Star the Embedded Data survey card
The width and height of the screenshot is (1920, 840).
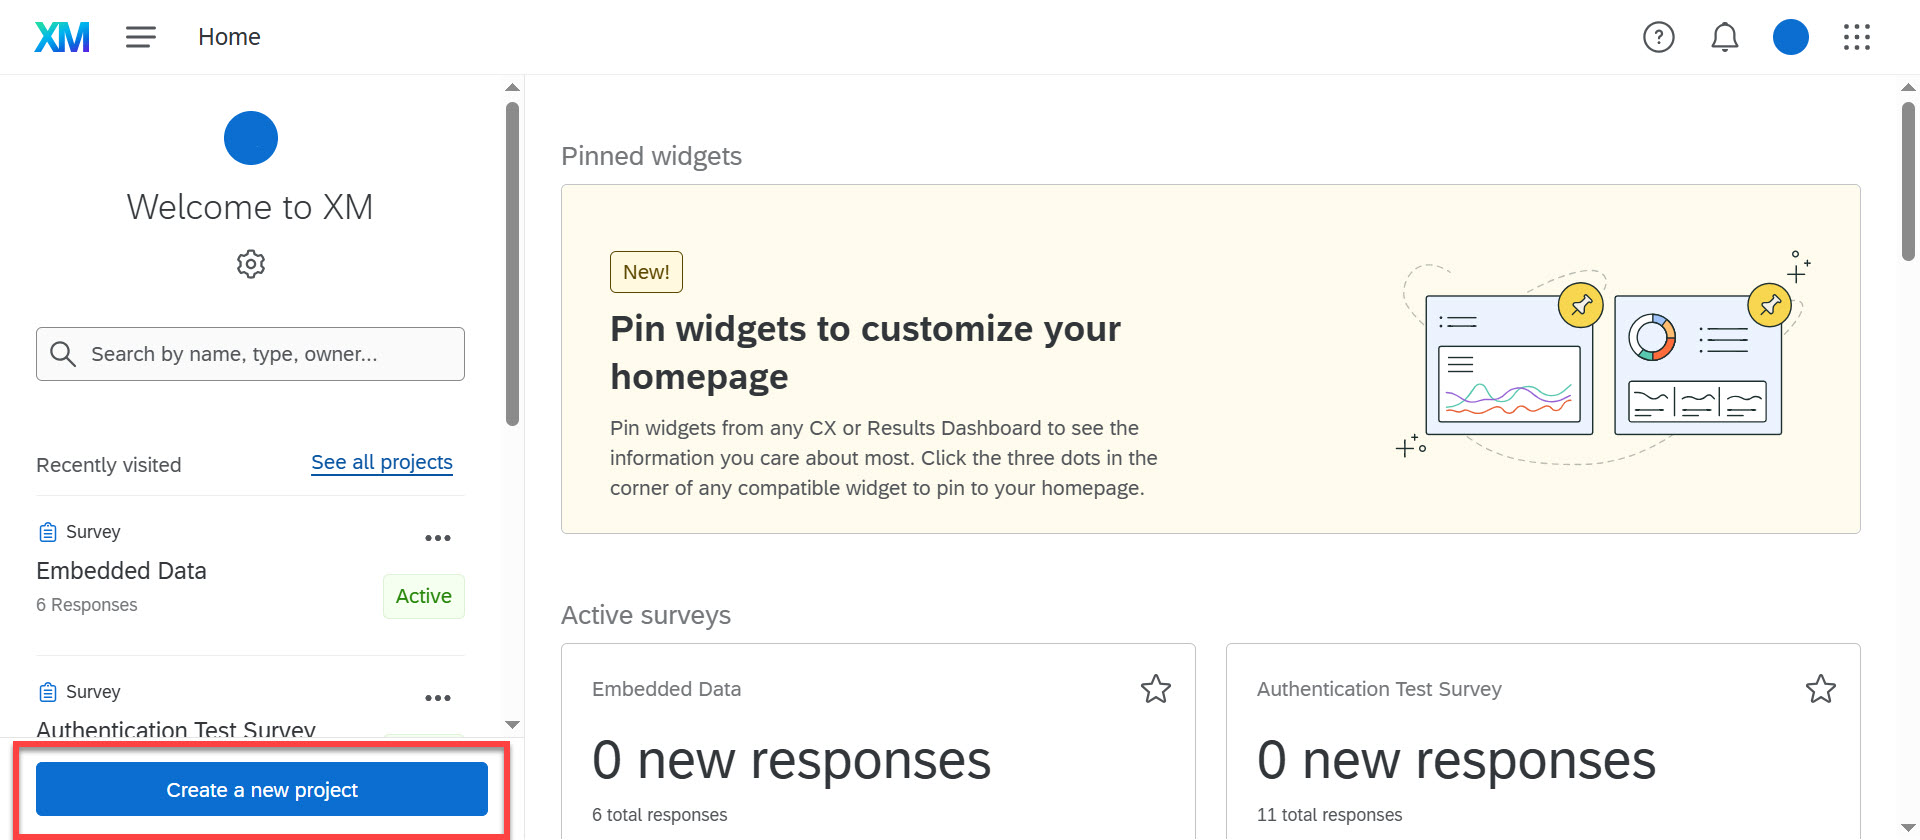tap(1155, 688)
